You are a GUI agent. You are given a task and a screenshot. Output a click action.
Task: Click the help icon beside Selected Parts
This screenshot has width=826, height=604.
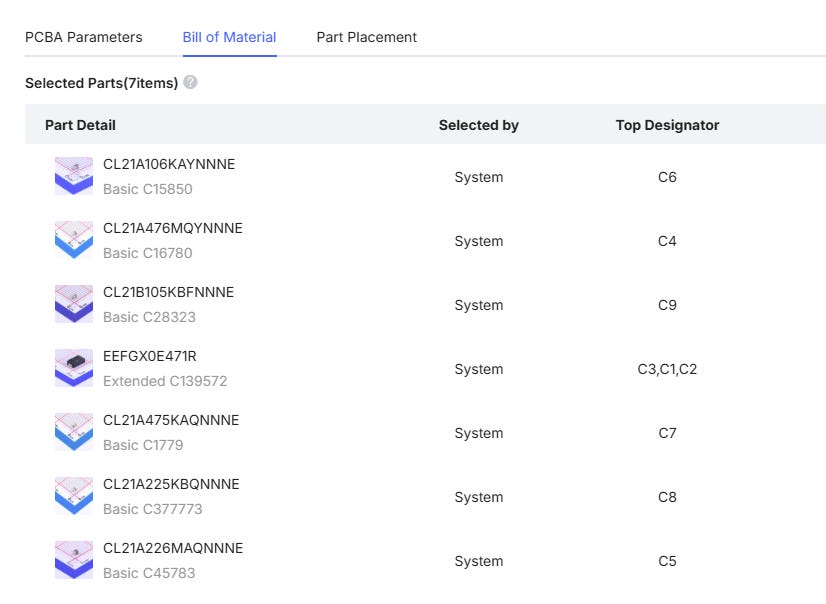pyautogui.click(x=190, y=82)
